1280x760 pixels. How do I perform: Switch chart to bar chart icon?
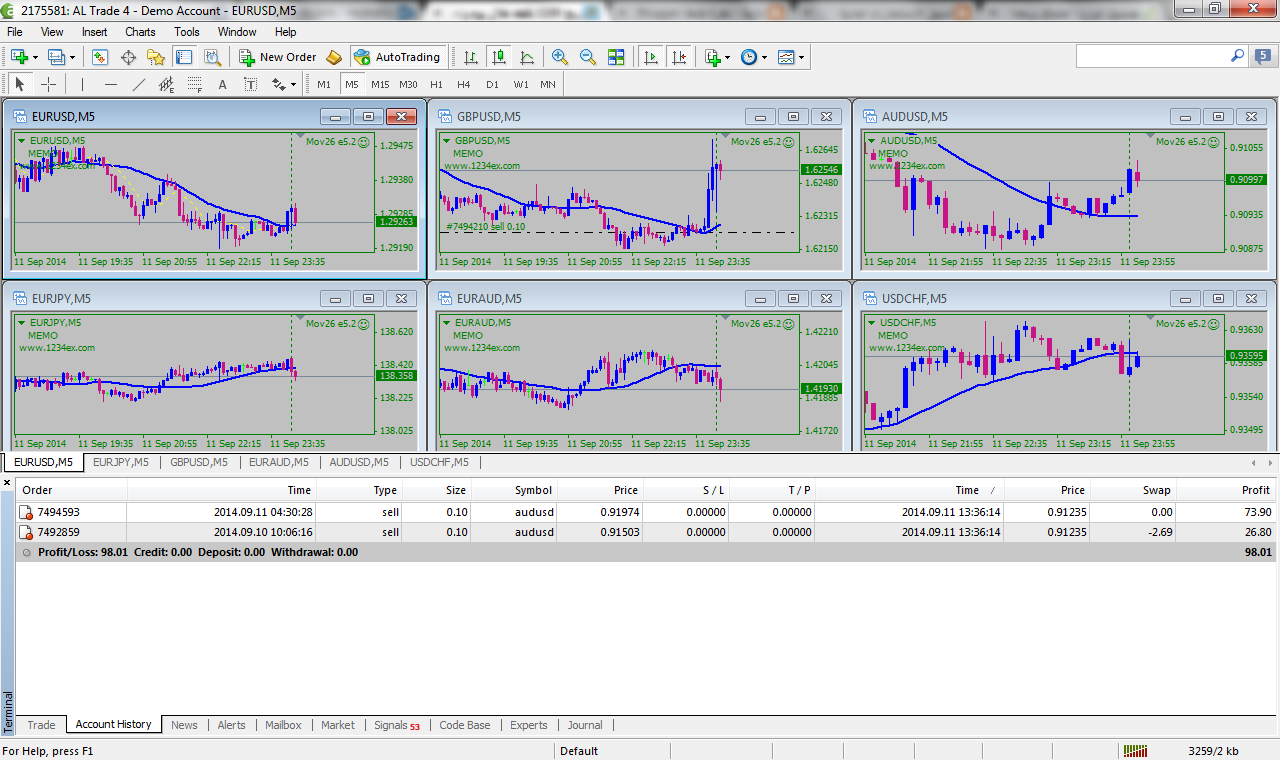tap(470, 57)
